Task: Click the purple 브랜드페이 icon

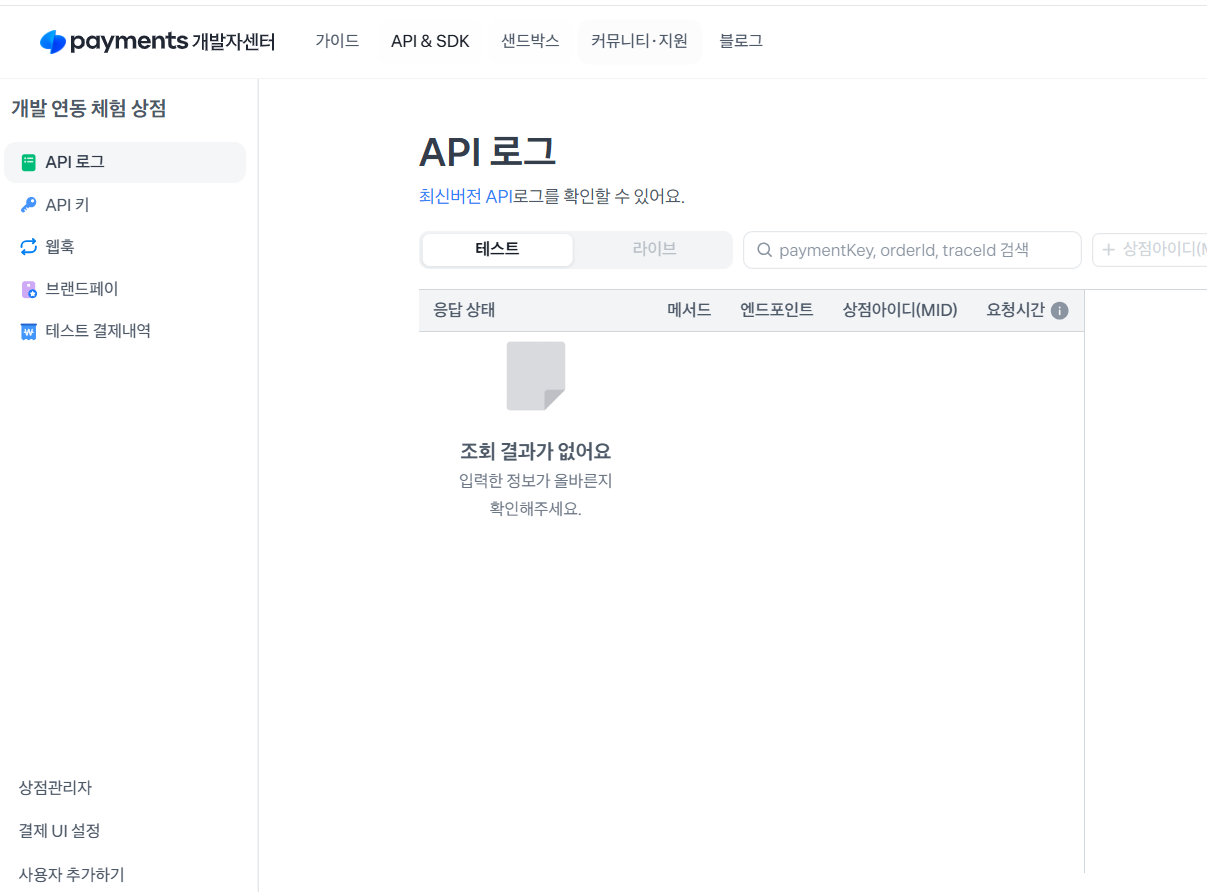Action: (28, 289)
